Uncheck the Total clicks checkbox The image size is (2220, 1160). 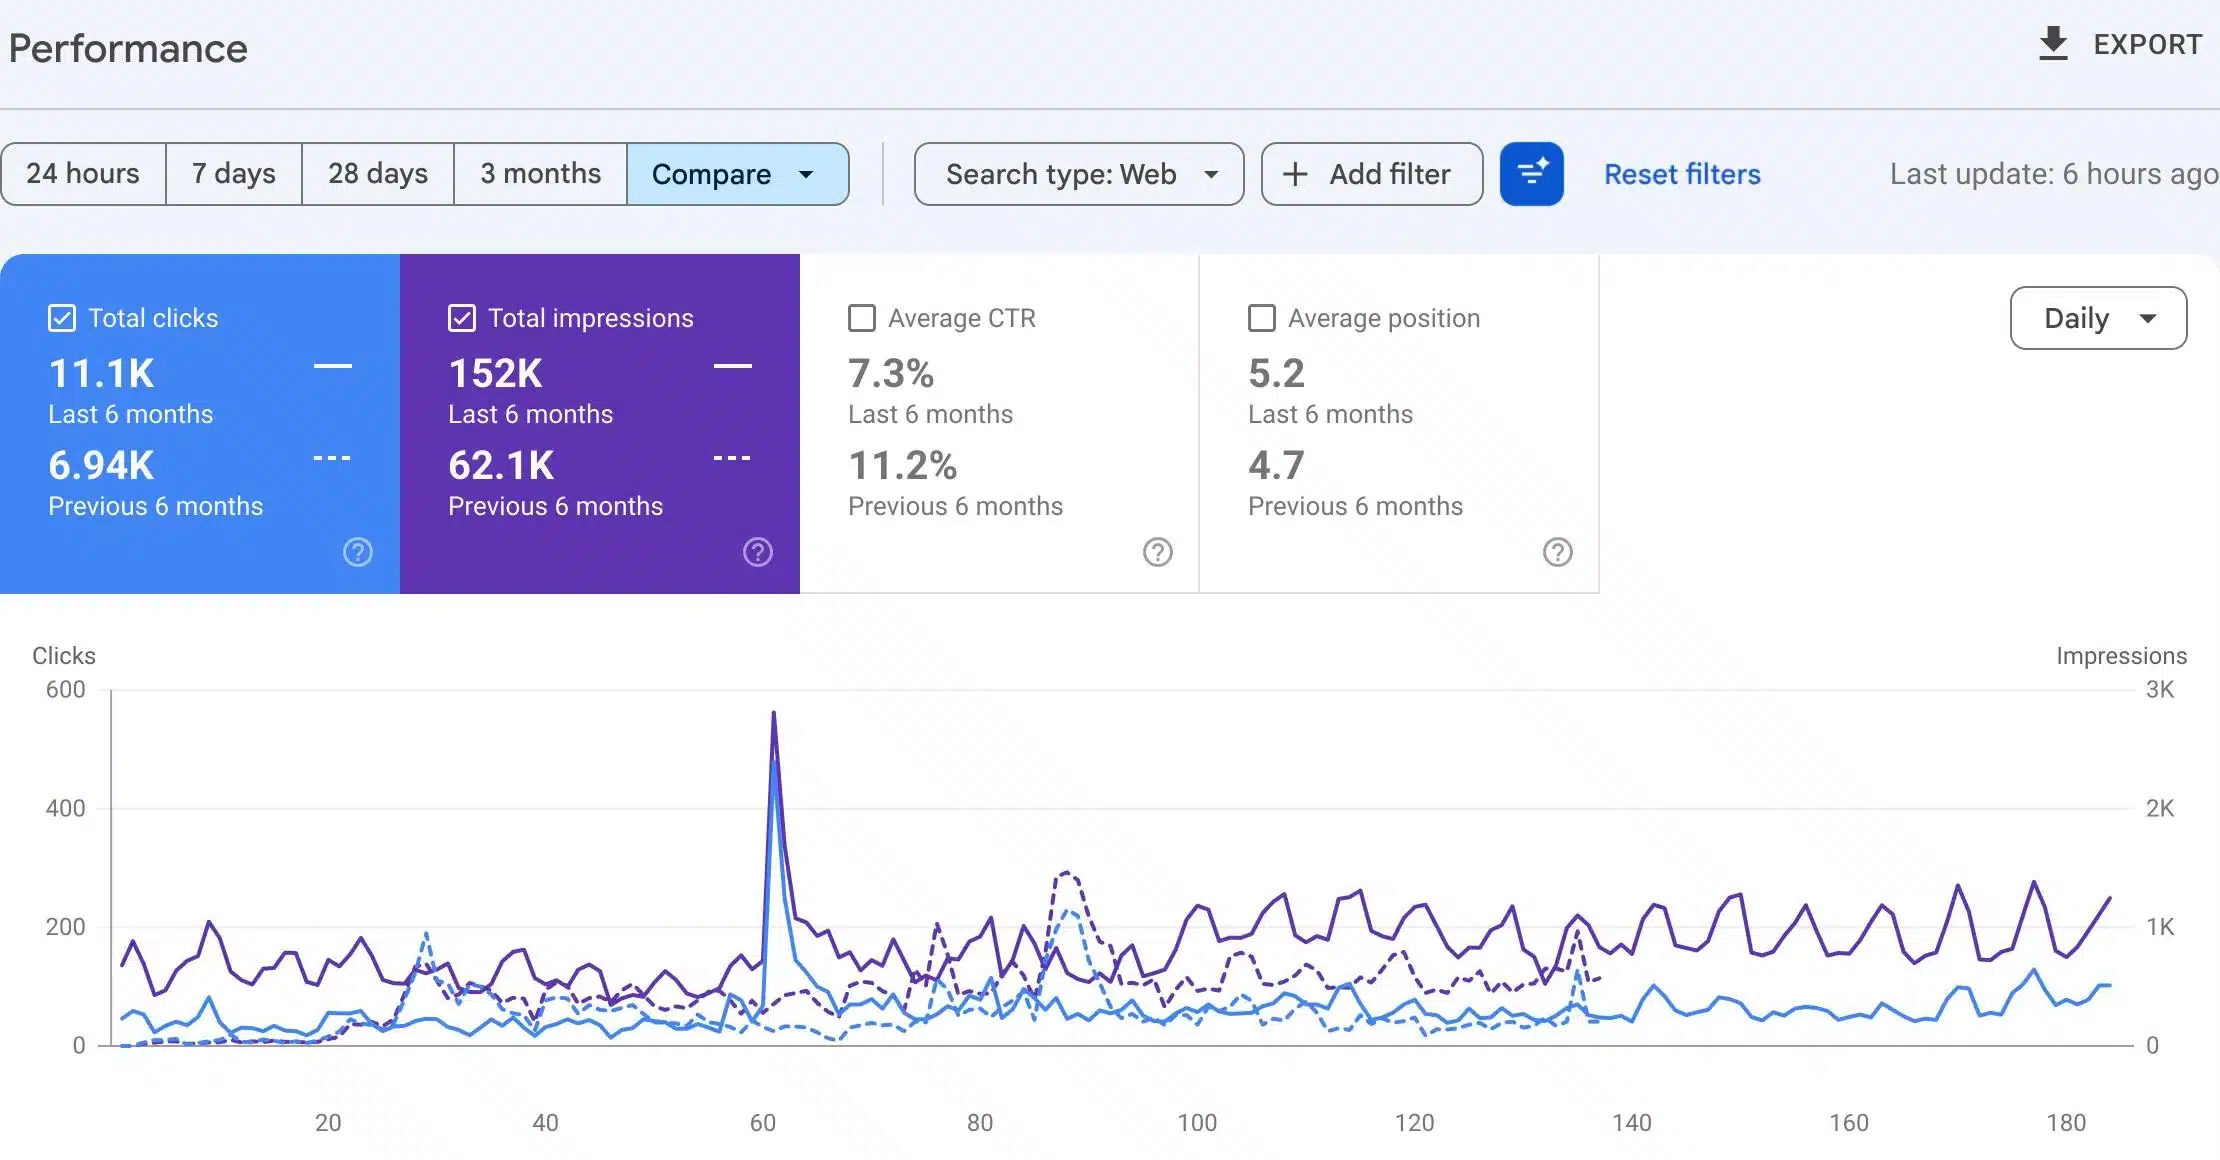tap(62, 318)
